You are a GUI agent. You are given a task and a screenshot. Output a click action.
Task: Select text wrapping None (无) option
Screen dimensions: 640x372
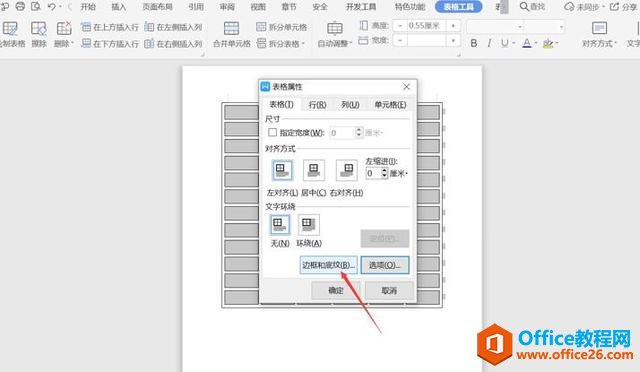pos(280,225)
